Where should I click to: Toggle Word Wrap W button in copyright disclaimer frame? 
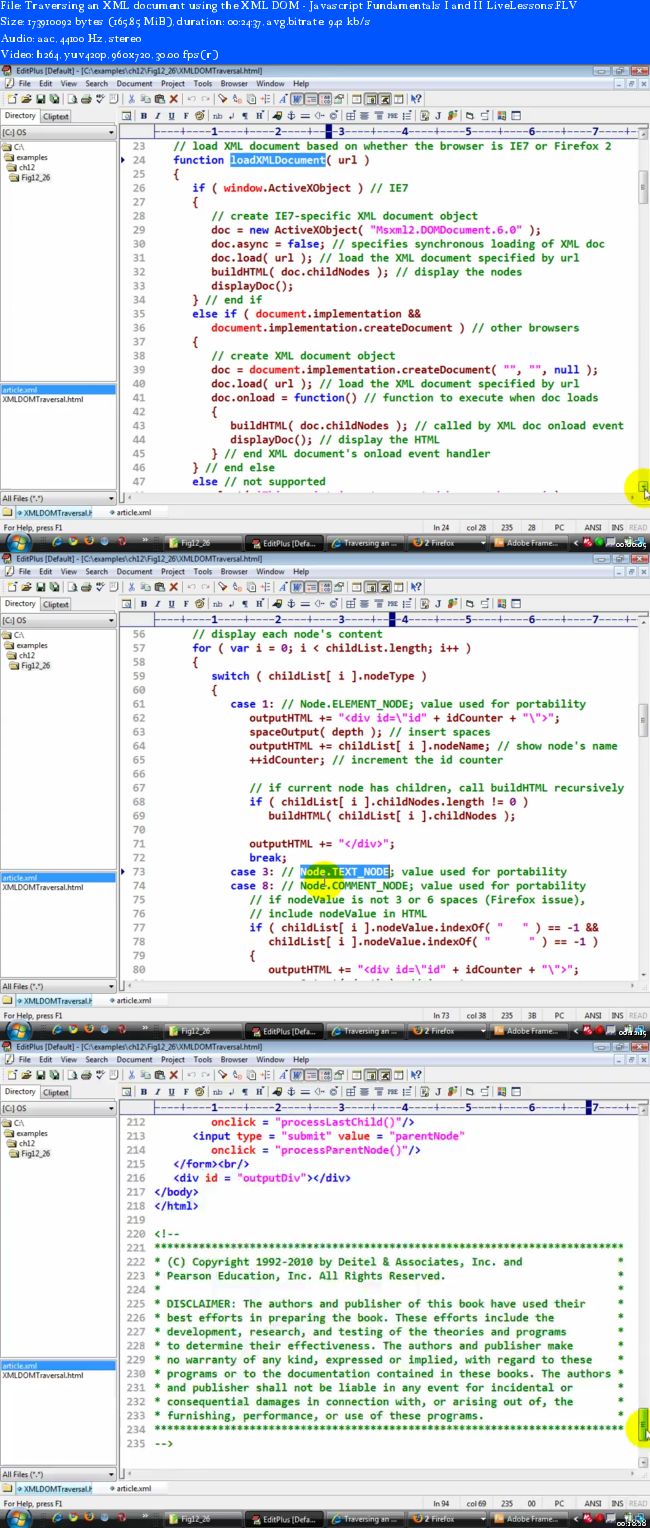pyautogui.click(x=296, y=1076)
